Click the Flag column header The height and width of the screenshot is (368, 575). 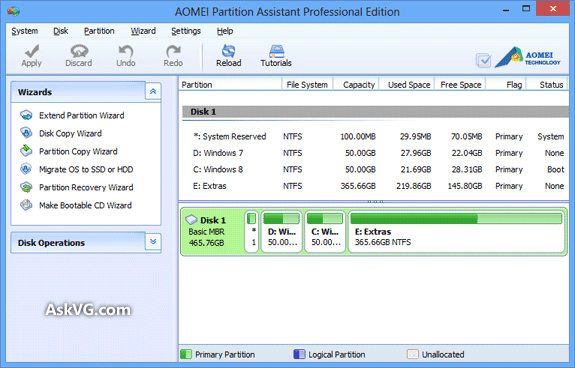[x=506, y=85]
